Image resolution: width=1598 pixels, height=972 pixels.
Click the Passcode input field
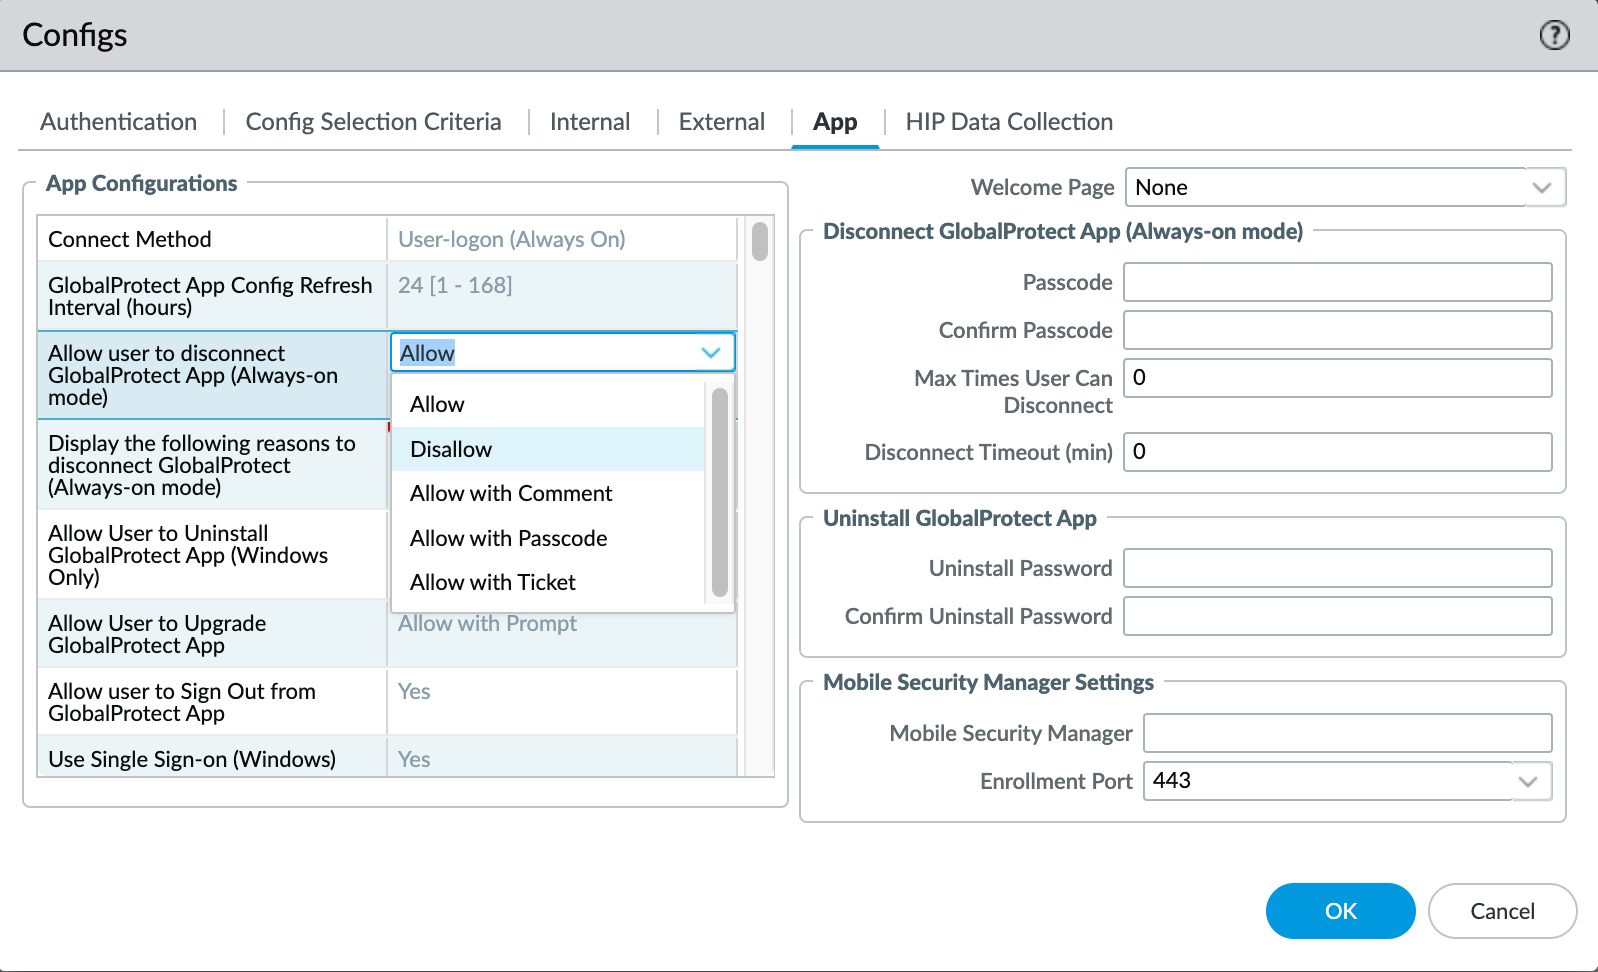1338,282
